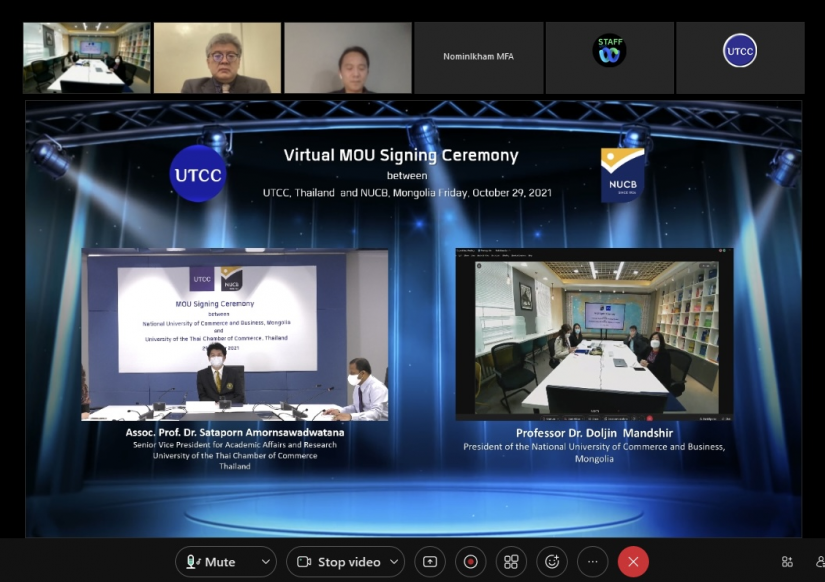Select the third participant video thumbnail
Screen dimensions: 825x582
tap(348, 58)
